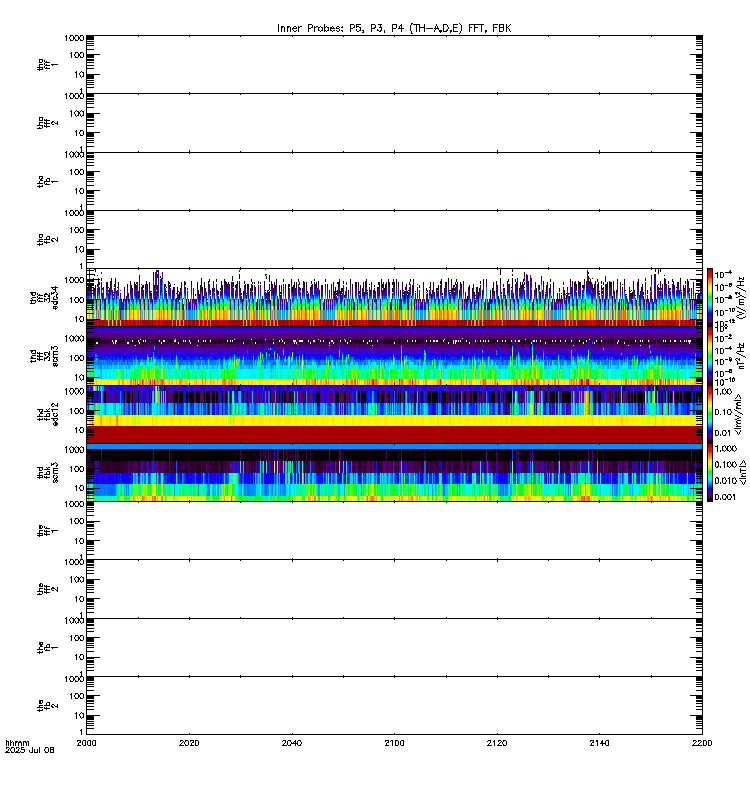The width and height of the screenshot is (750, 800).
Task: Click the '(V/m)²/Hz' color bar unit label
Action: pyautogui.click(x=742, y=297)
